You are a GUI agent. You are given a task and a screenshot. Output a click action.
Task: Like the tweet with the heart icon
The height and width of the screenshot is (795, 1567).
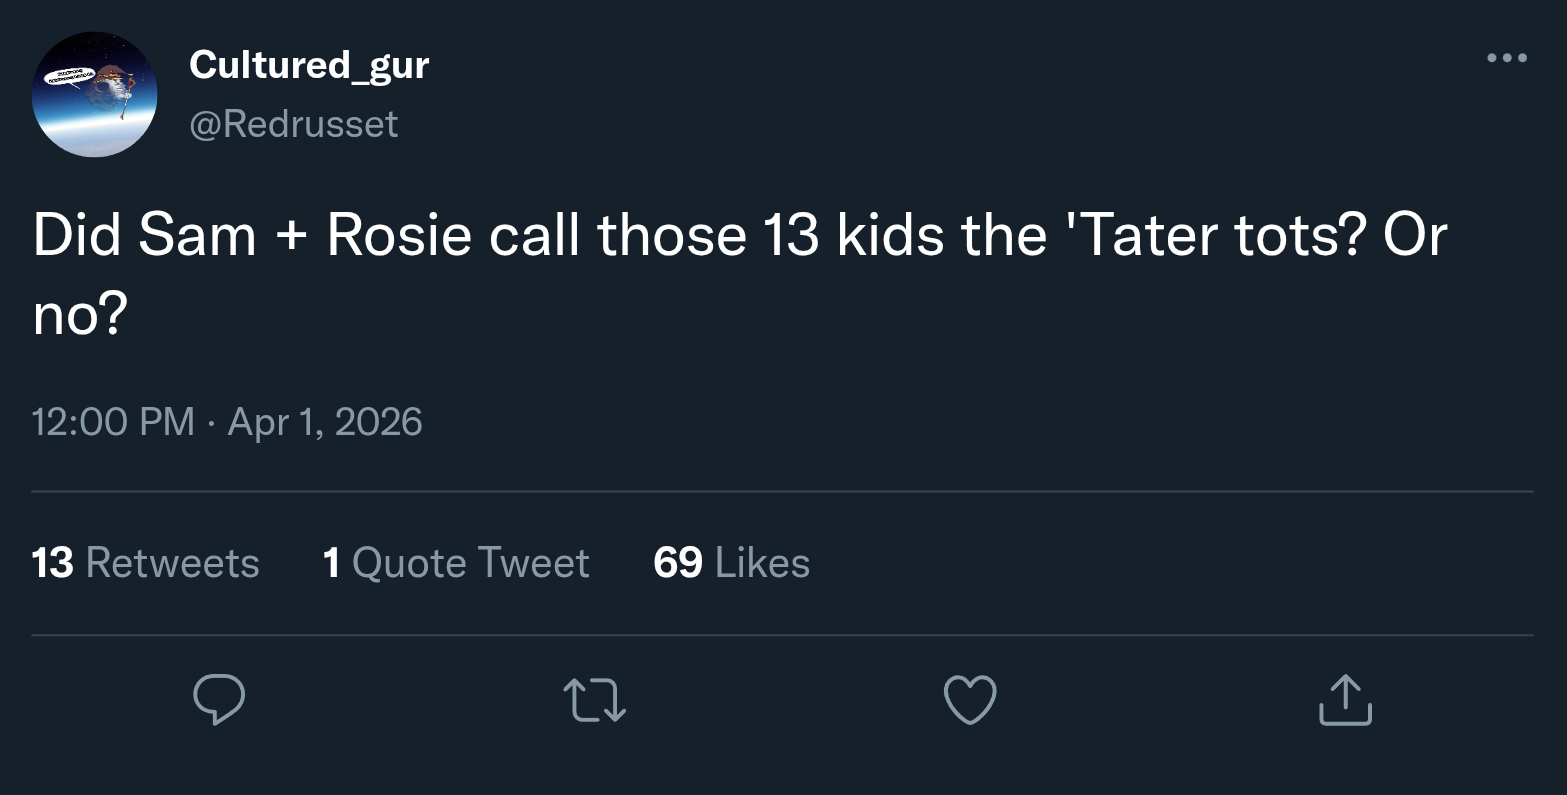point(970,699)
